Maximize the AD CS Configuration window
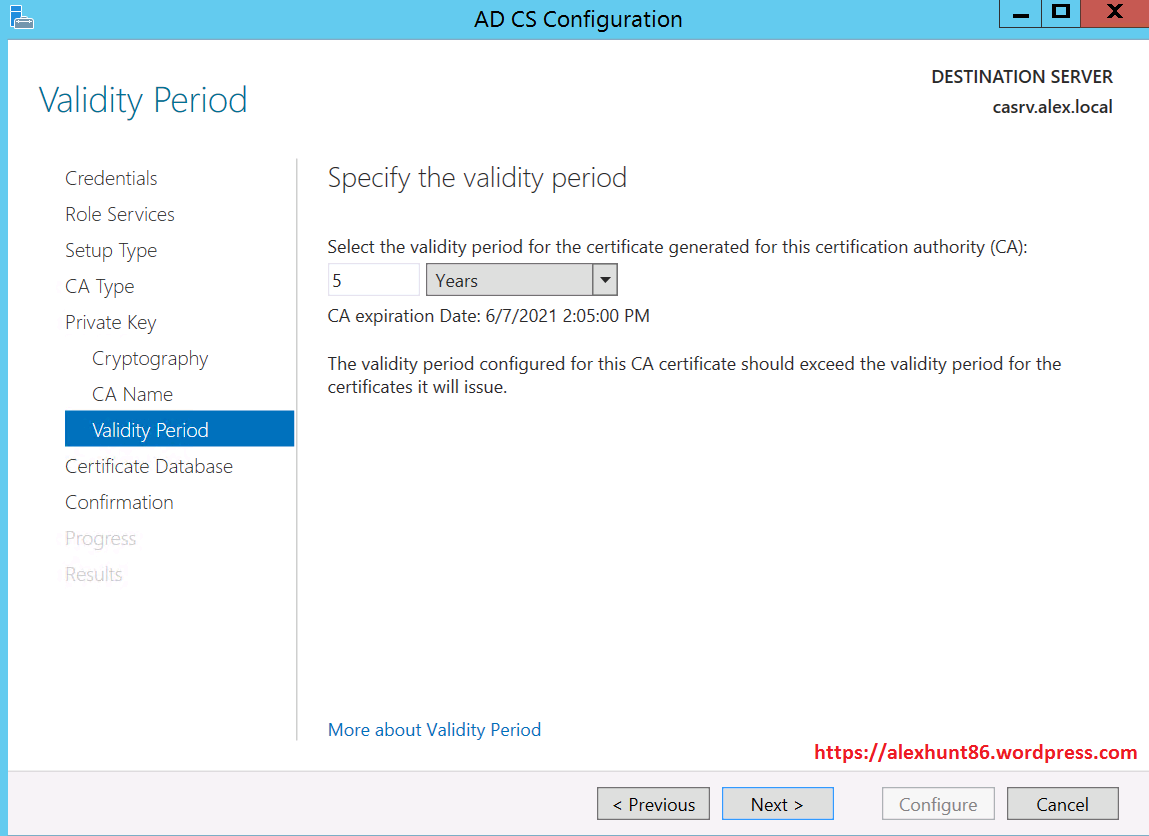1149x836 pixels. [1061, 13]
